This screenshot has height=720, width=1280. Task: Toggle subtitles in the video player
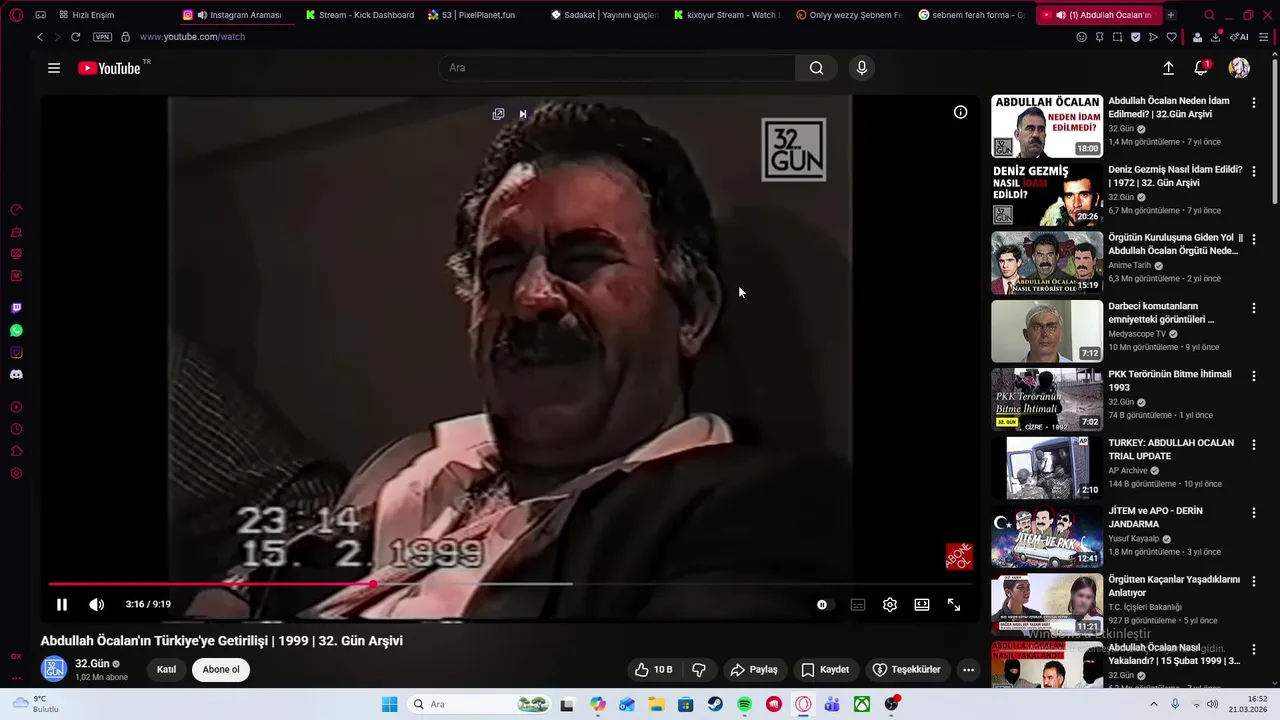[x=858, y=604]
